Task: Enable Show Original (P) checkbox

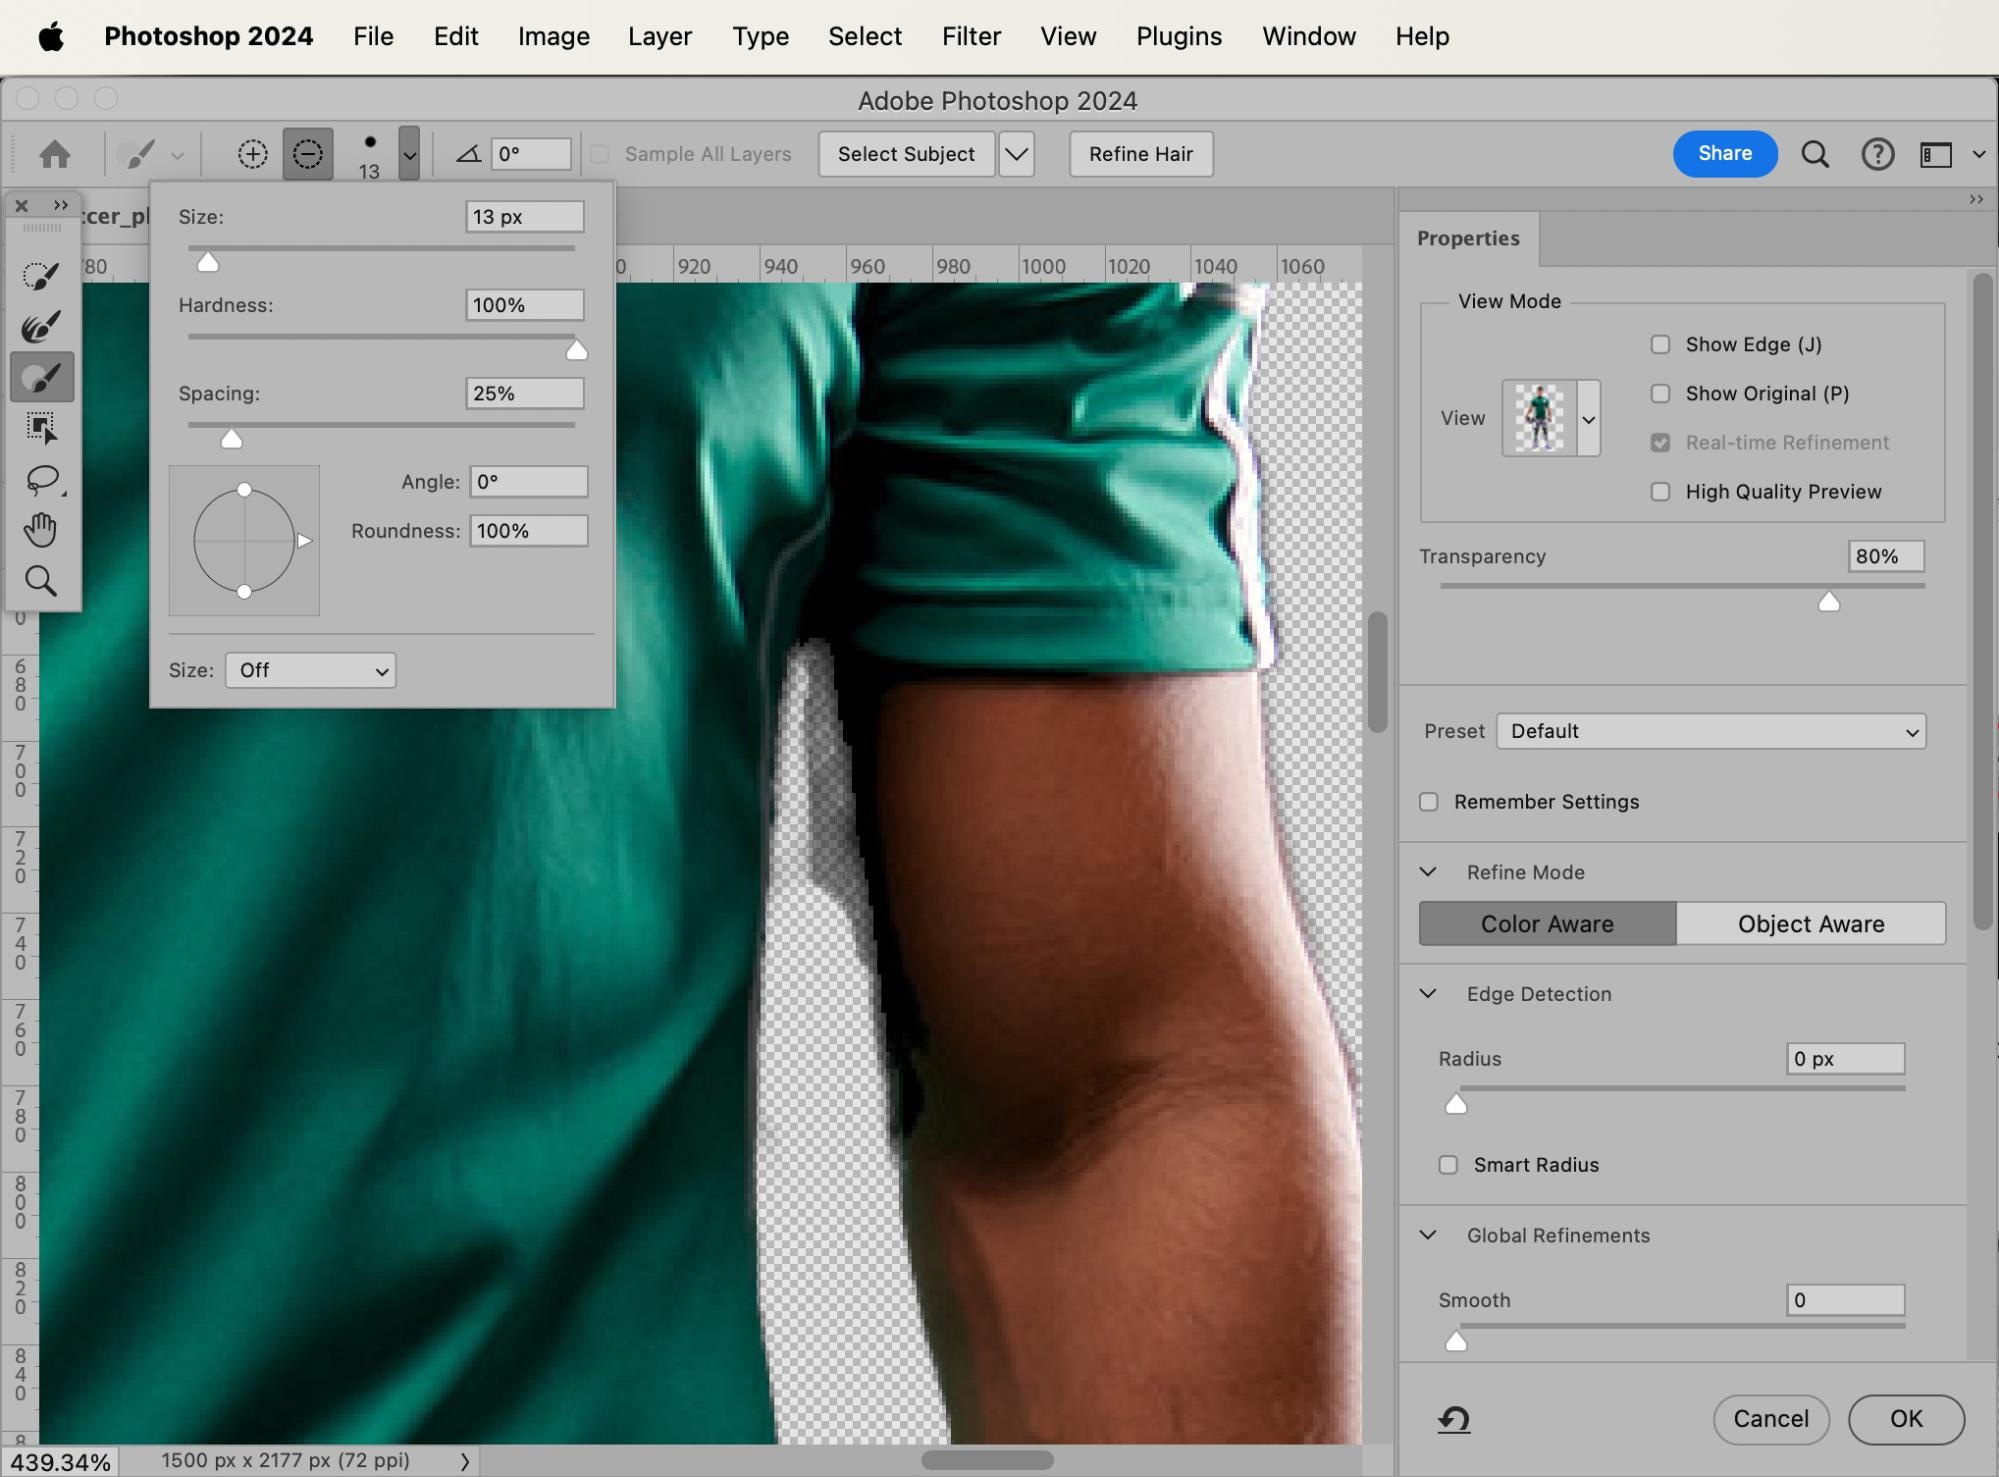Action: [x=1660, y=393]
